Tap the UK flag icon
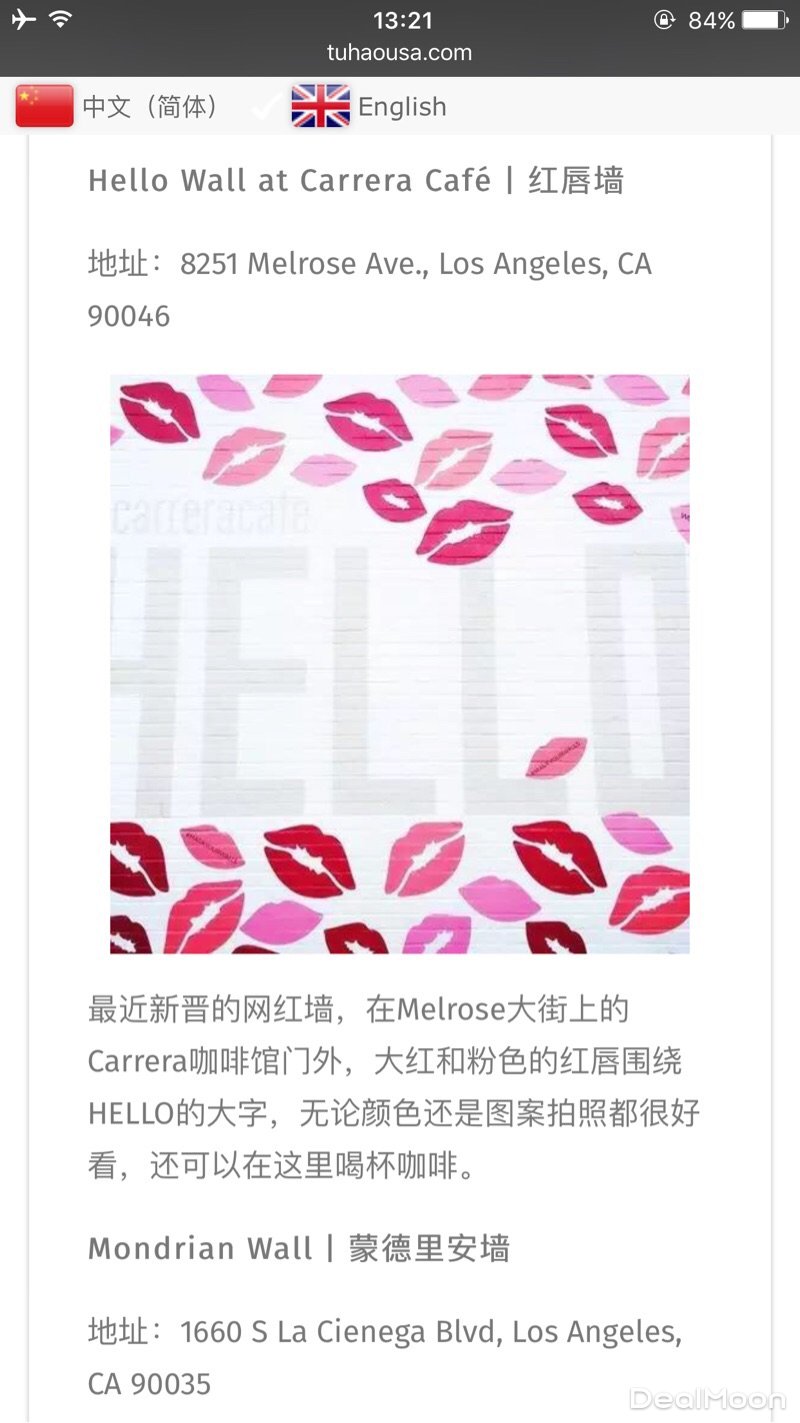The height and width of the screenshot is (1423, 800). click(x=320, y=106)
